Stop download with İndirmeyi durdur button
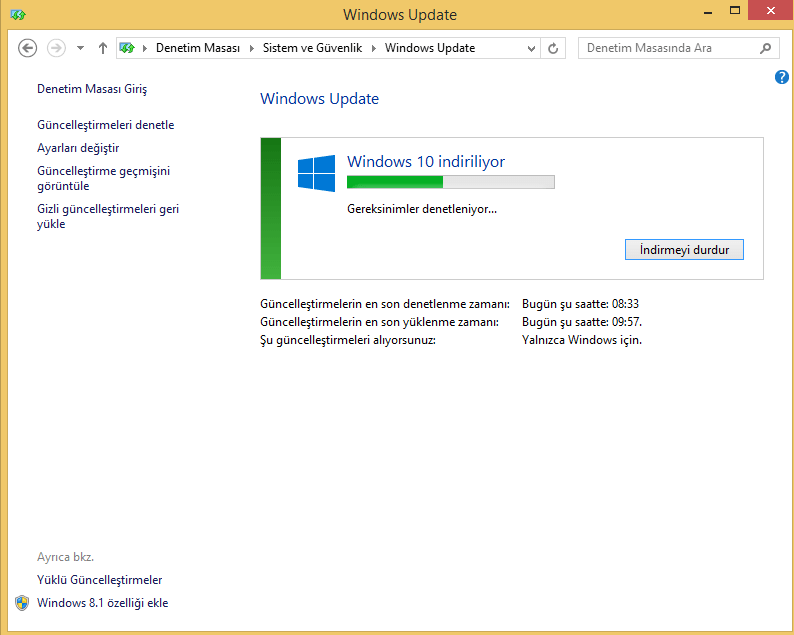The width and height of the screenshot is (794, 635). click(x=684, y=250)
